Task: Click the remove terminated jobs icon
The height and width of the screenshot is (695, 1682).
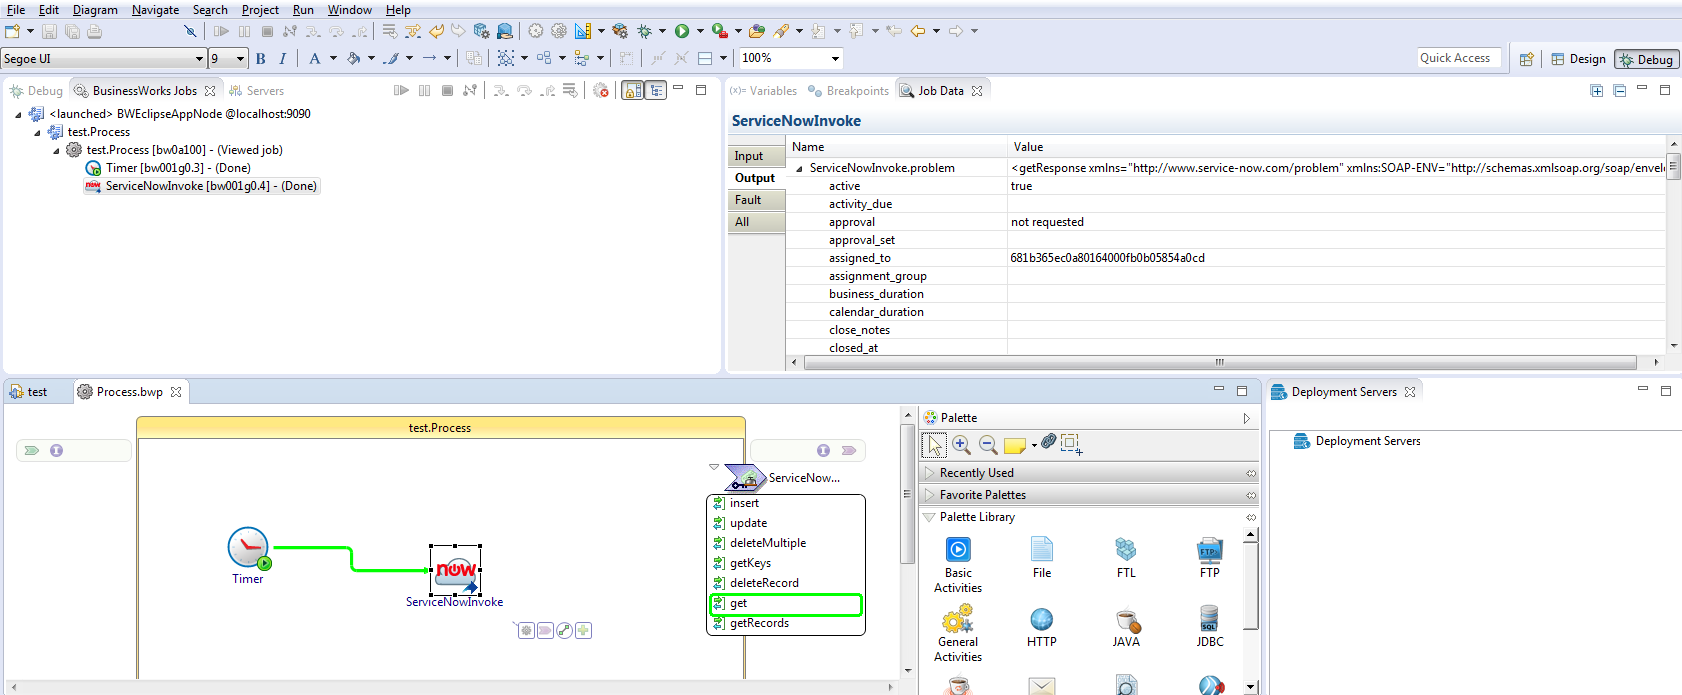Action: [600, 91]
